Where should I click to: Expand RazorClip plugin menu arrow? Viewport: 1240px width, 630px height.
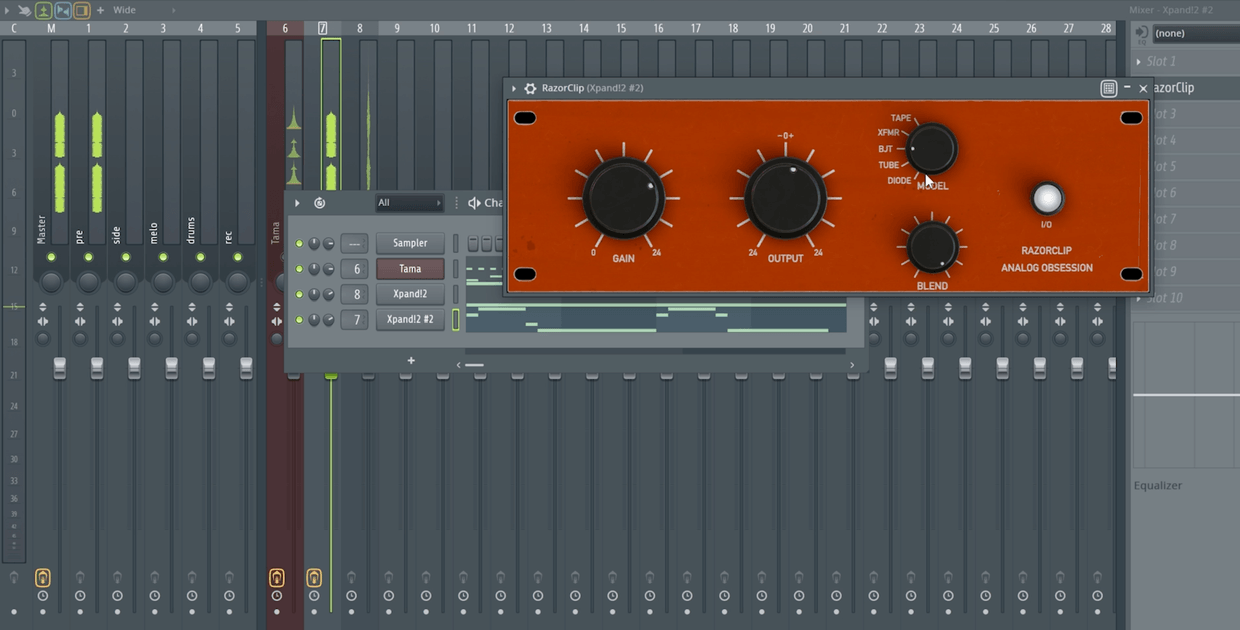pos(514,88)
